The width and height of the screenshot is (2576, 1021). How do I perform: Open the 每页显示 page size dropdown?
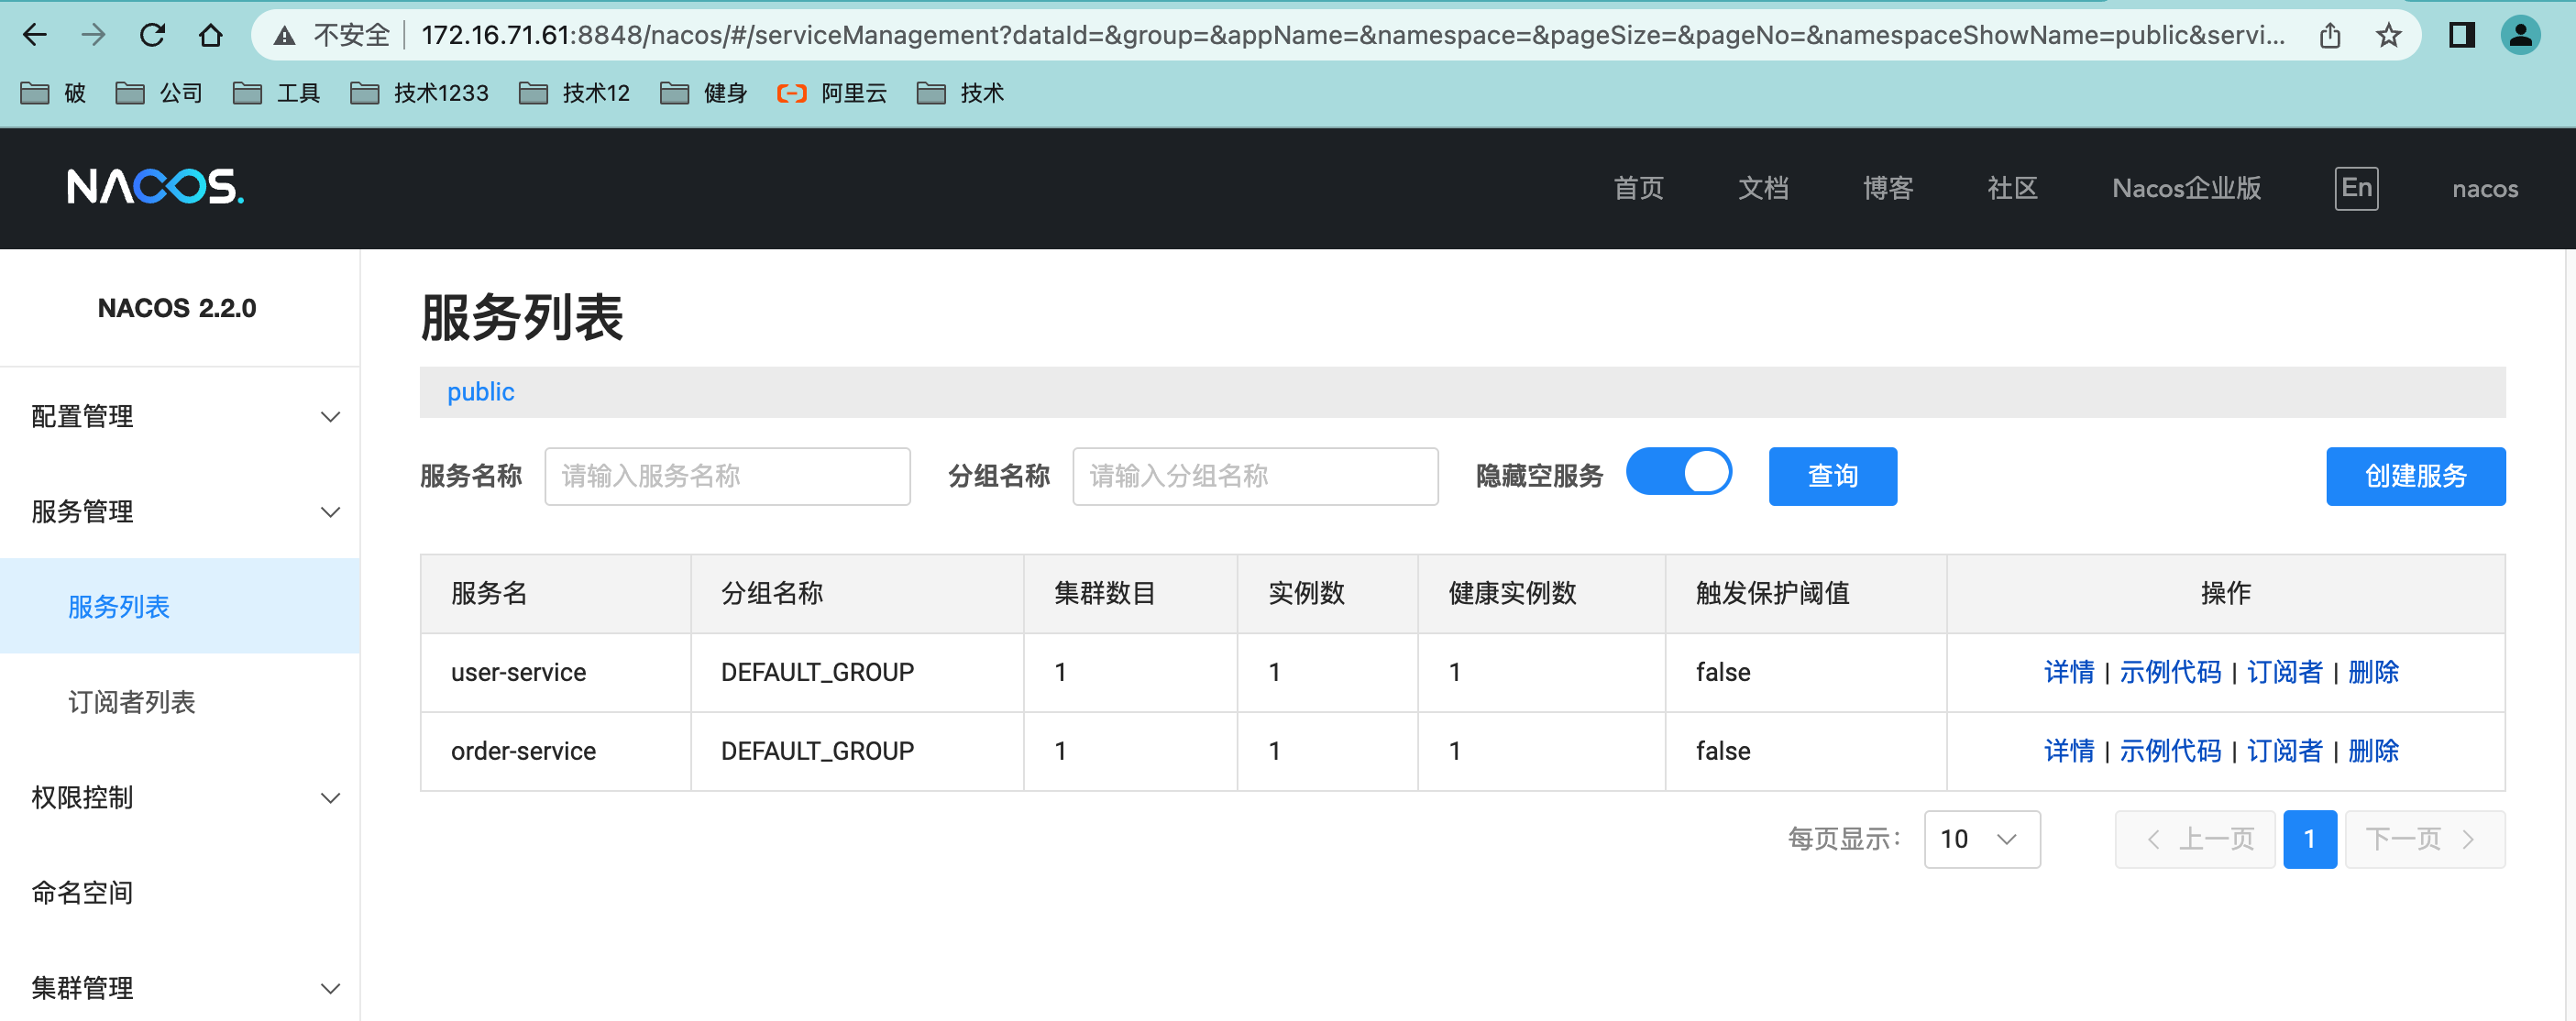[x=1981, y=838]
